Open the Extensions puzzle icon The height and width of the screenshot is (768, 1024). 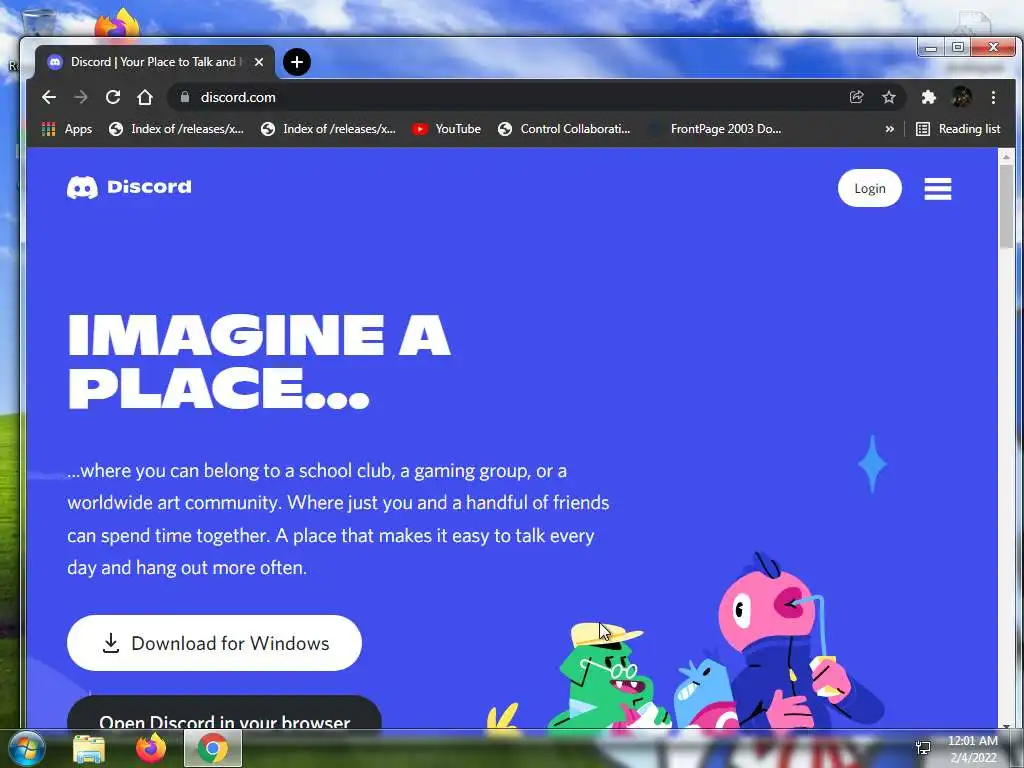(x=928, y=97)
